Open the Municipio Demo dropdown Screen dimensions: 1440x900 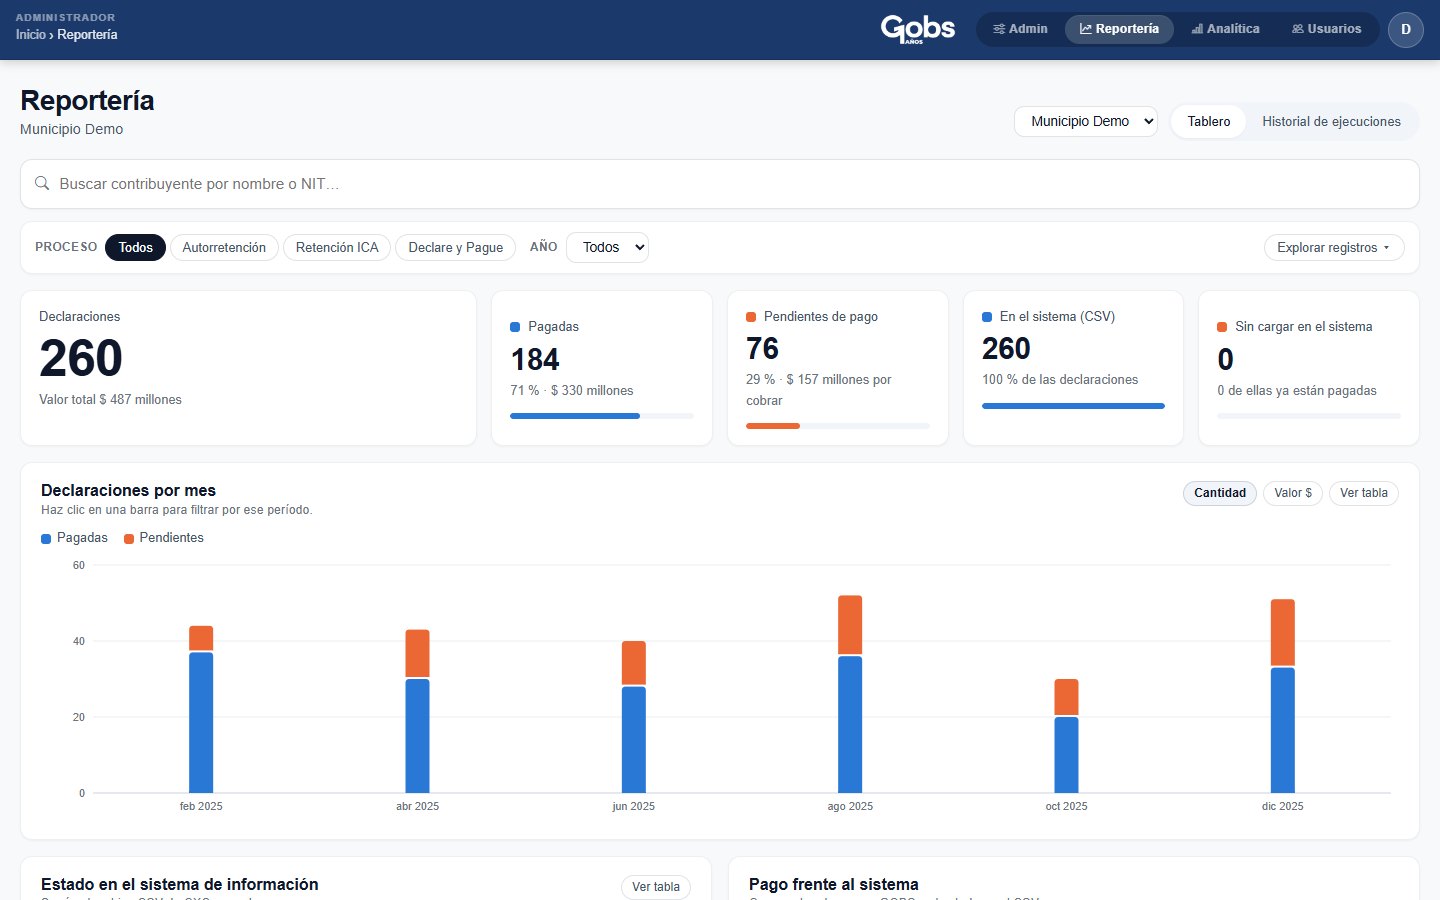click(x=1086, y=121)
